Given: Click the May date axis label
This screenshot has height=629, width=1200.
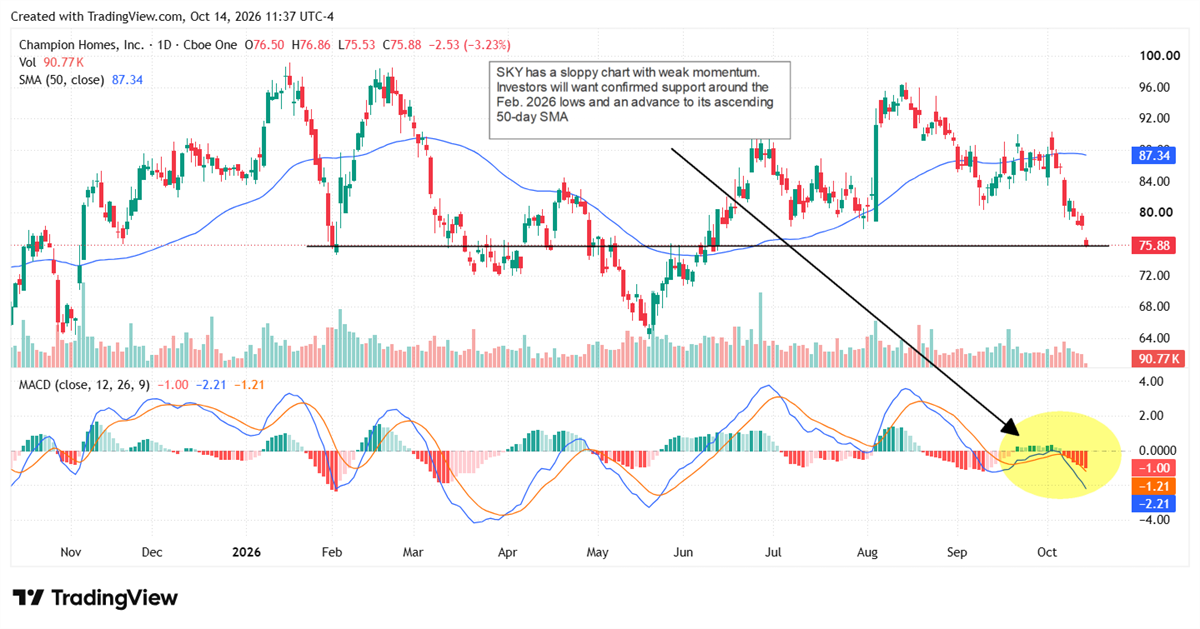Looking at the screenshot, I should [x=597, y=552].
